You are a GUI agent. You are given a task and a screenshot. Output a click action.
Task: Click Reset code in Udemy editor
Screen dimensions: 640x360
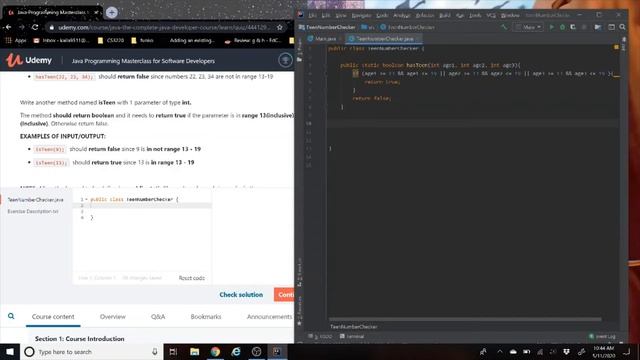point(192,278)
